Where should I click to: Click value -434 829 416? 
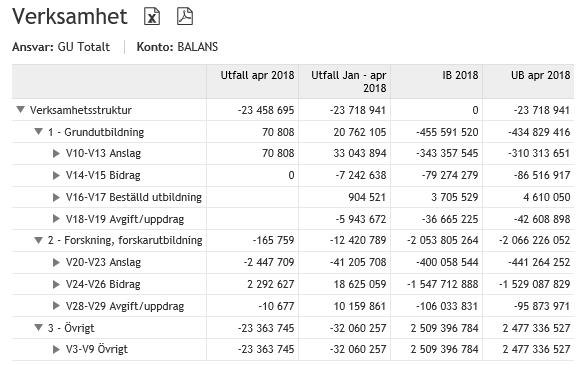click(x=539, y=132)
